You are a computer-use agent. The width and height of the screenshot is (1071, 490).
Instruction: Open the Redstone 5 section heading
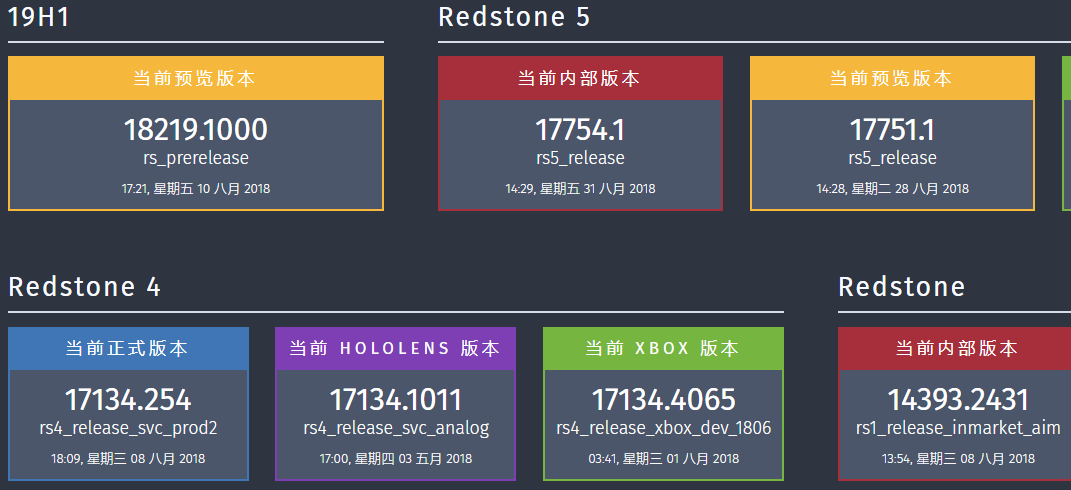(514, 18)
